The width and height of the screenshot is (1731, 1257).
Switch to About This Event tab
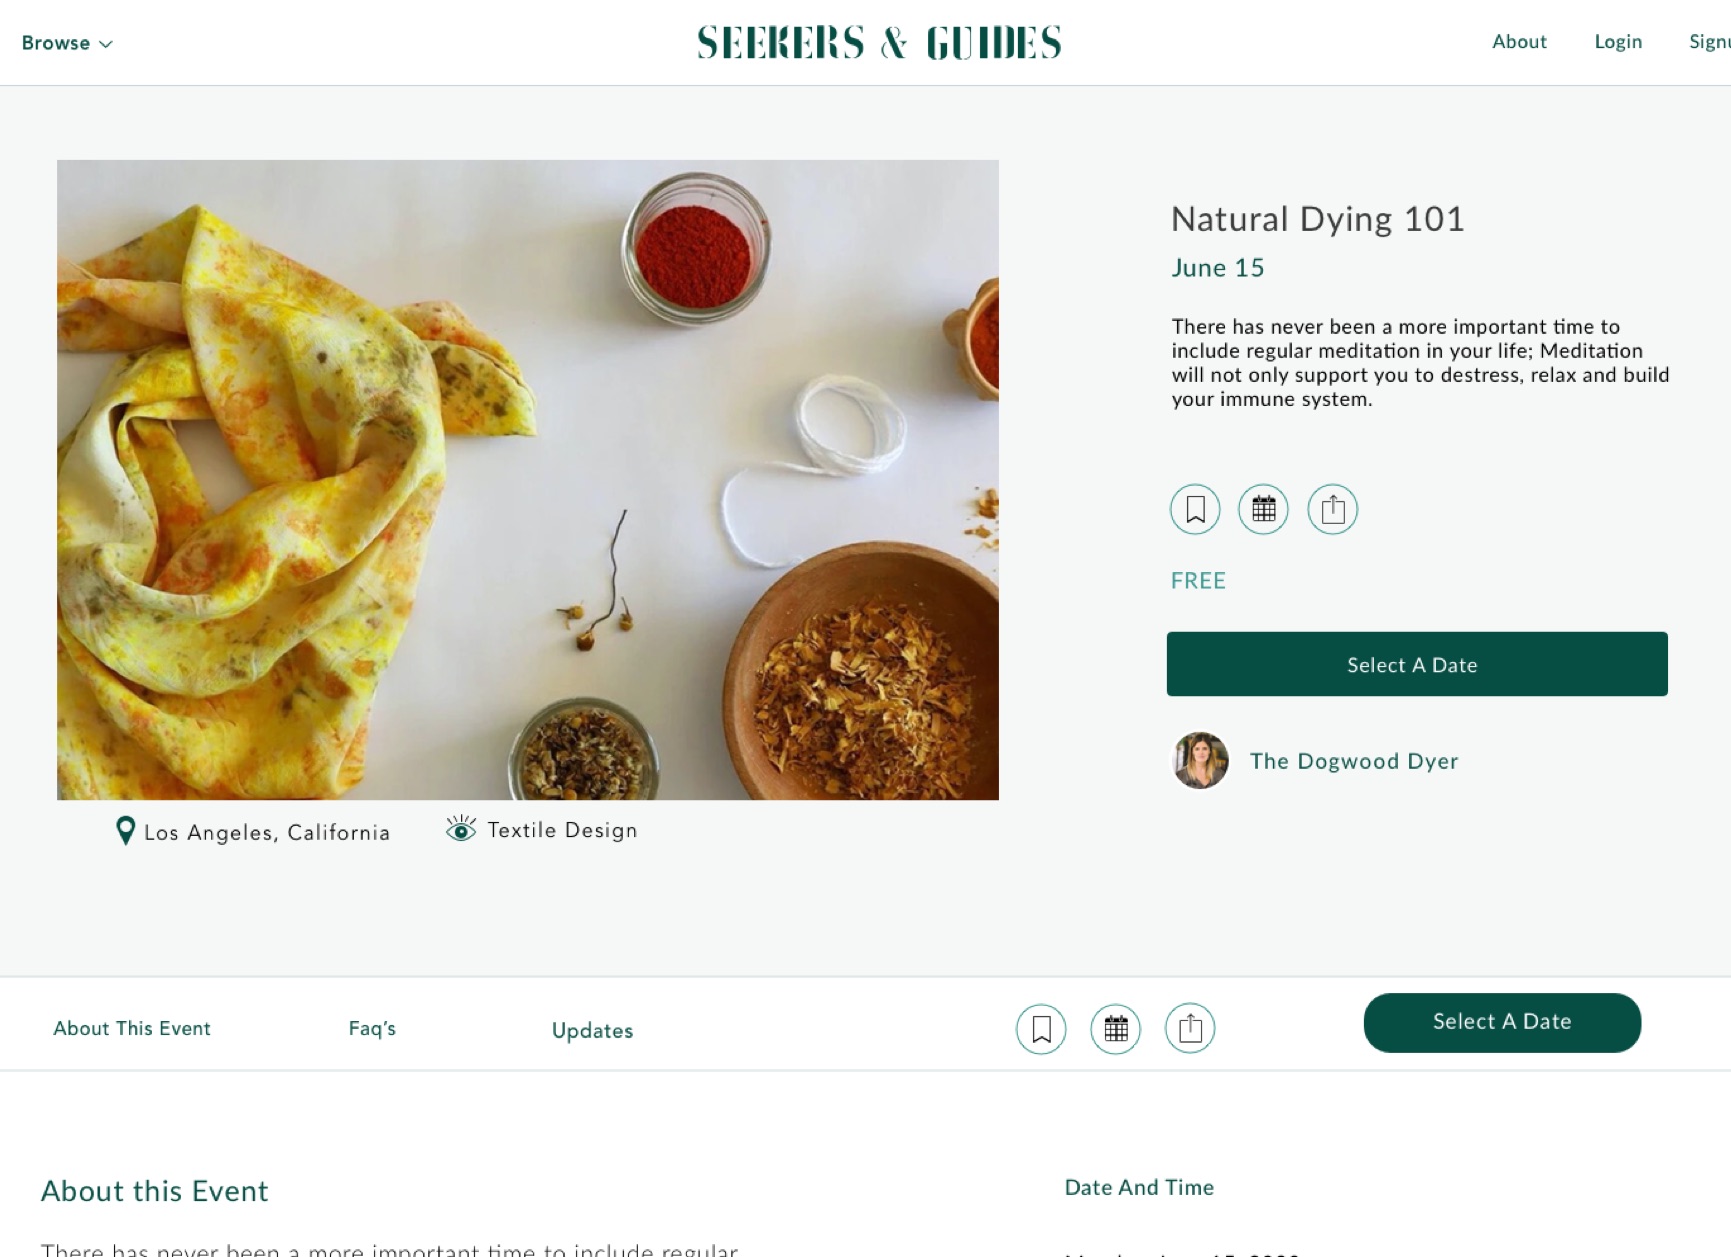(132, 1029)
